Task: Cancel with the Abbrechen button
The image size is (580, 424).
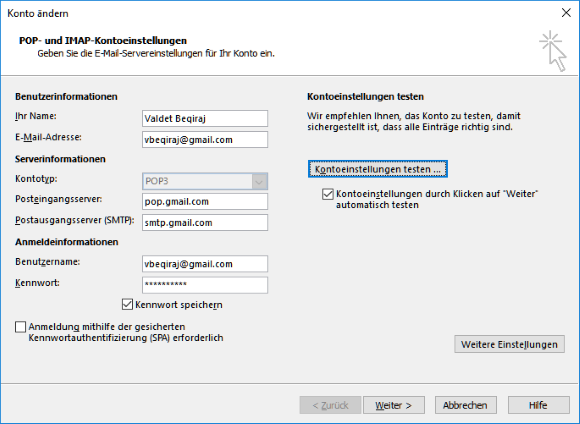Action: point(465,405)
